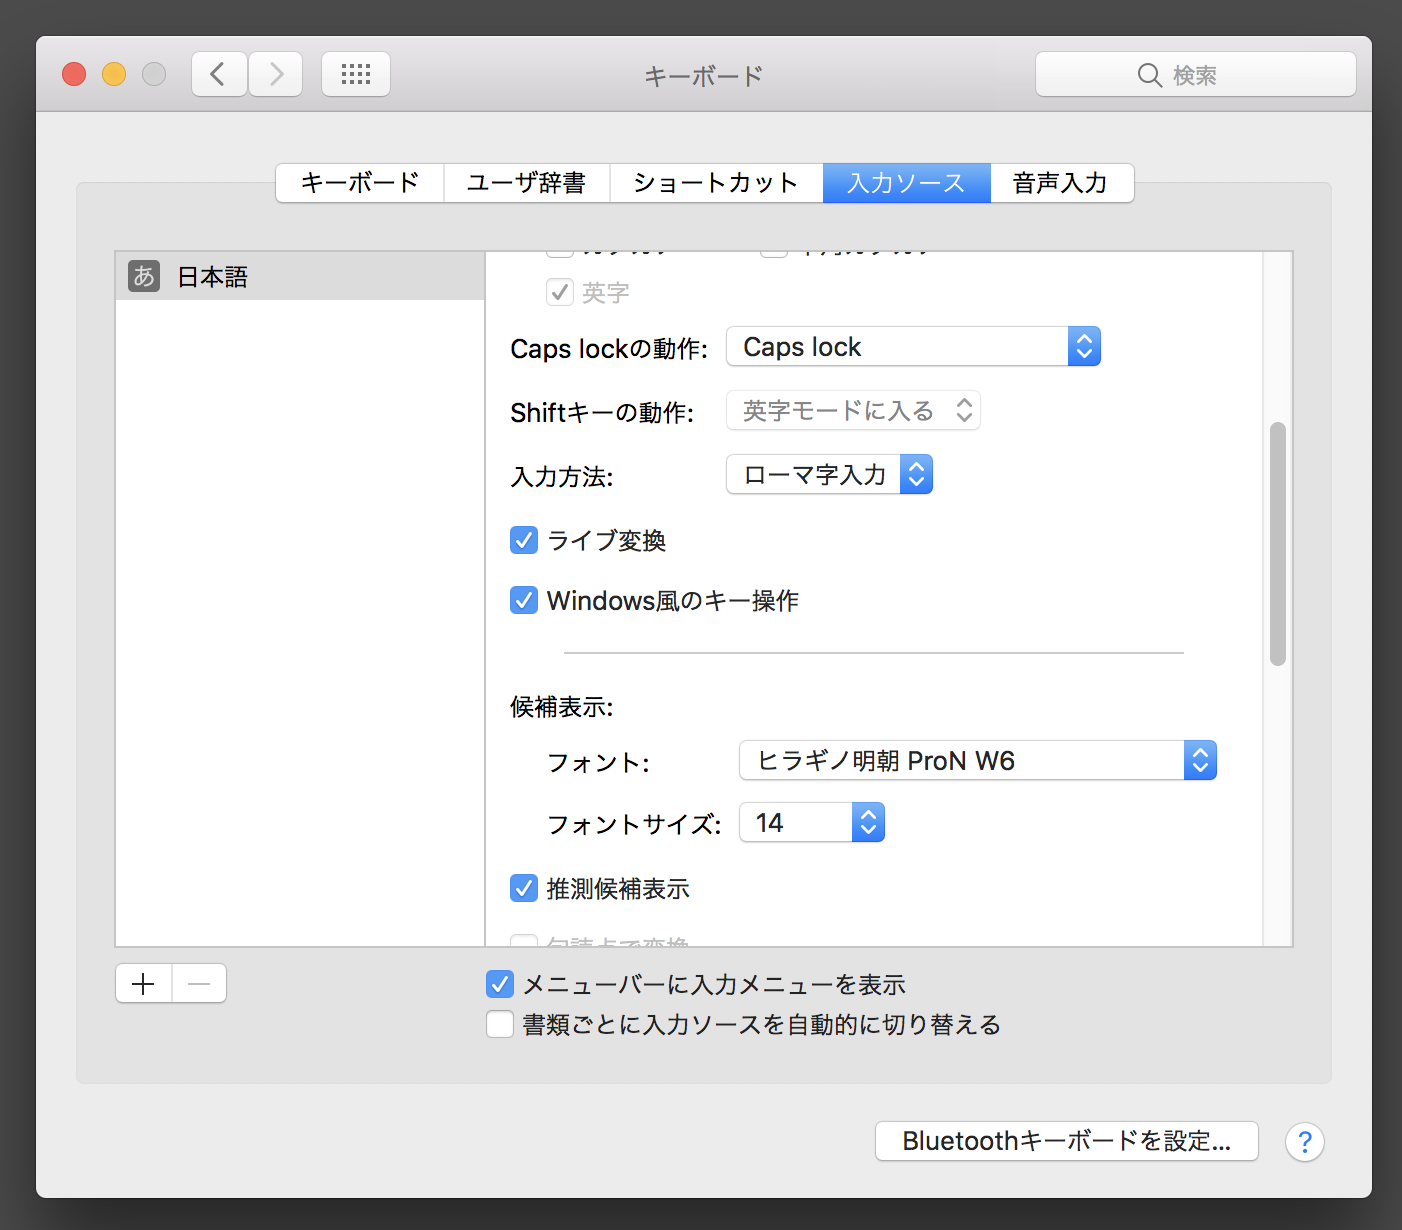The height and width of the screenshot is (1230, 1402).
Task: Remove input source with the minus icon
Action: point(198,983)
